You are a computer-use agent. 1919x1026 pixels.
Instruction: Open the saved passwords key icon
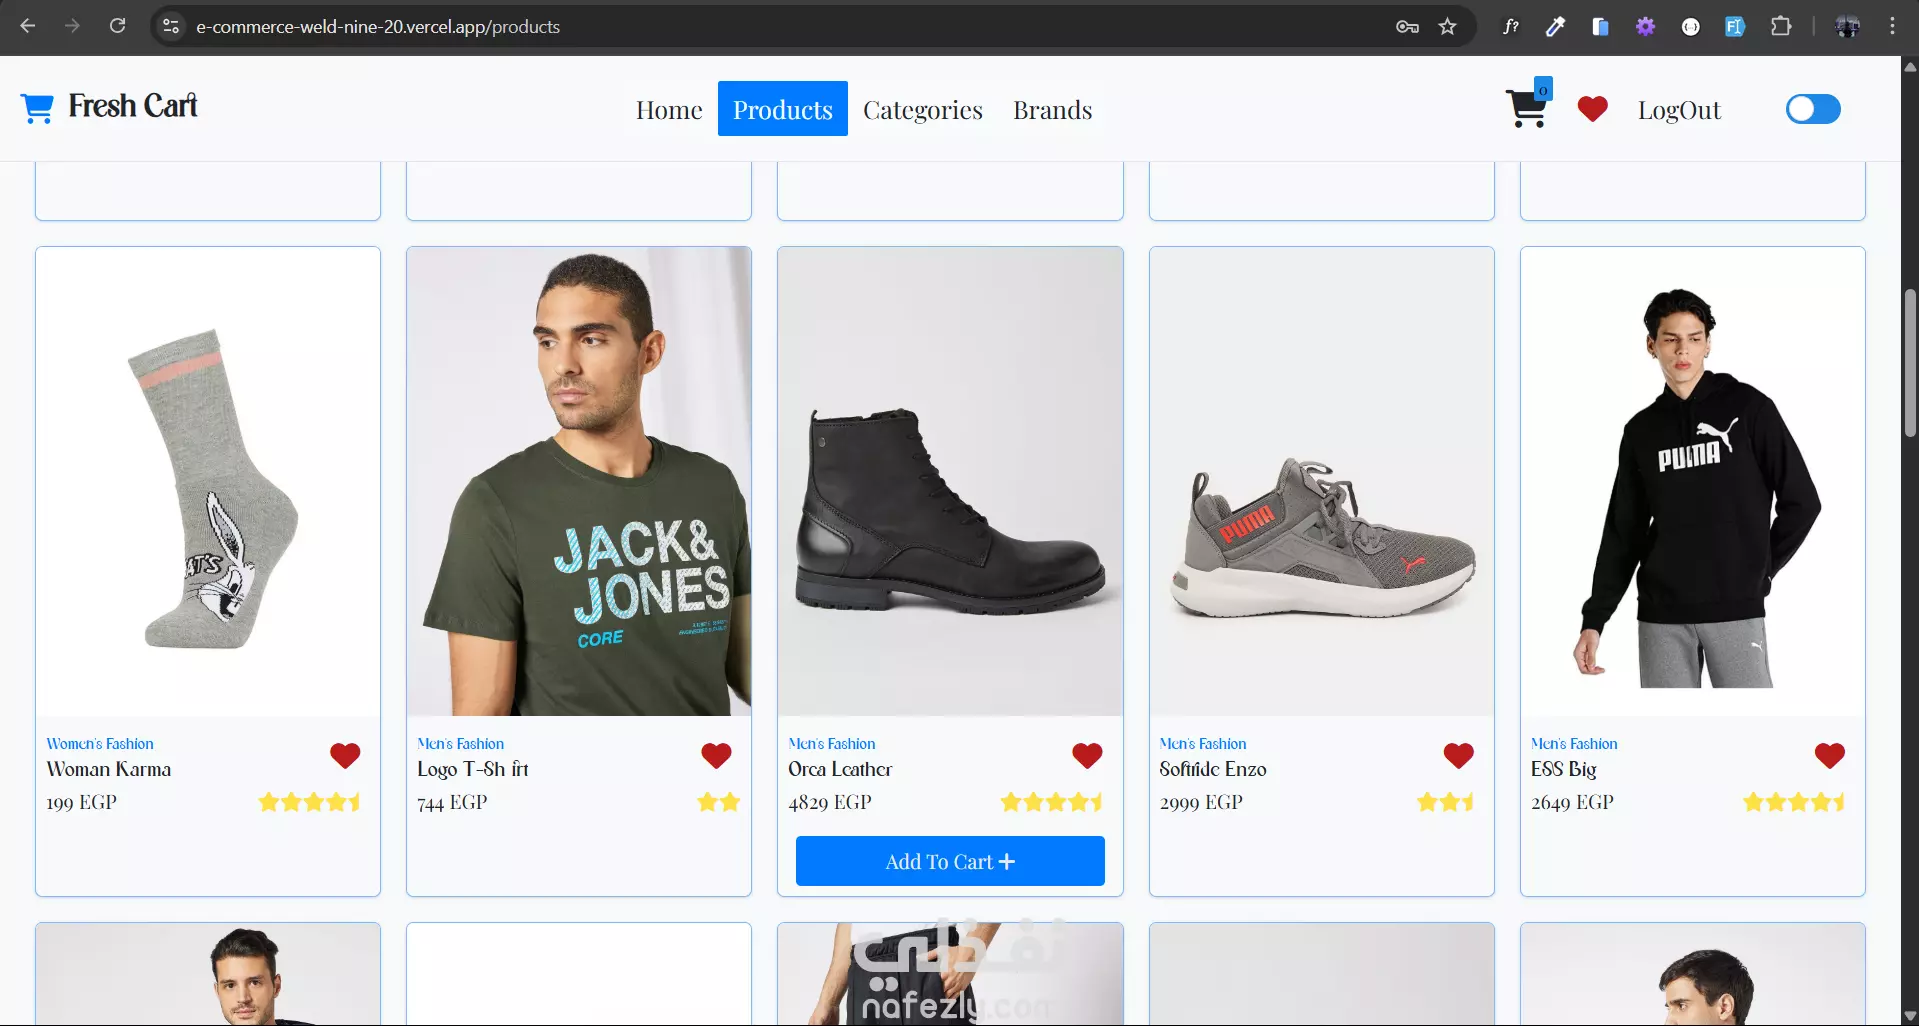tap(1407, 27)
